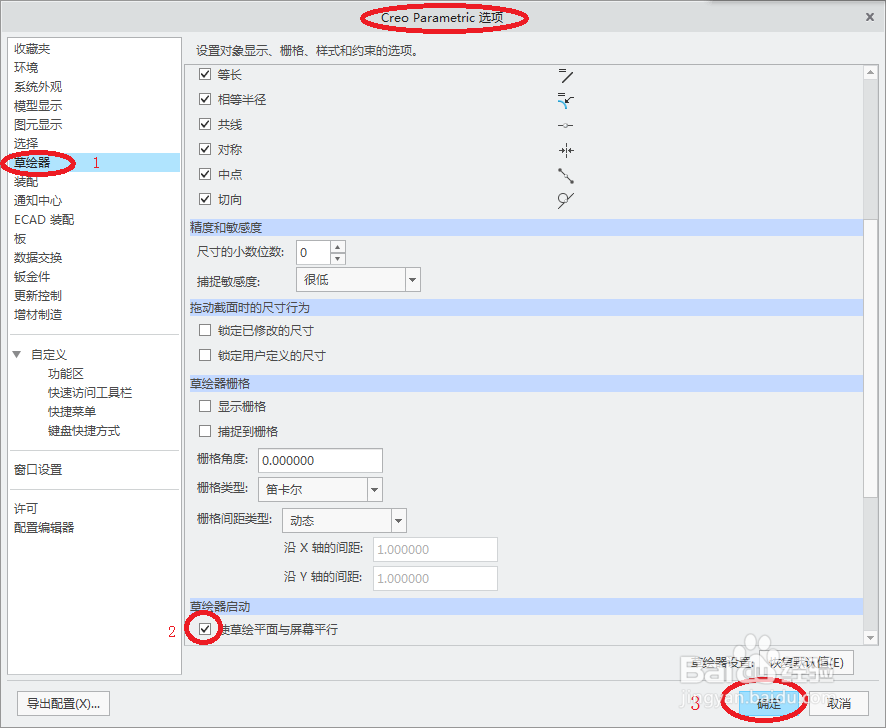Select 环境 in the left sidebar
This screenshot has width=886, height=728.
[26, 67]
